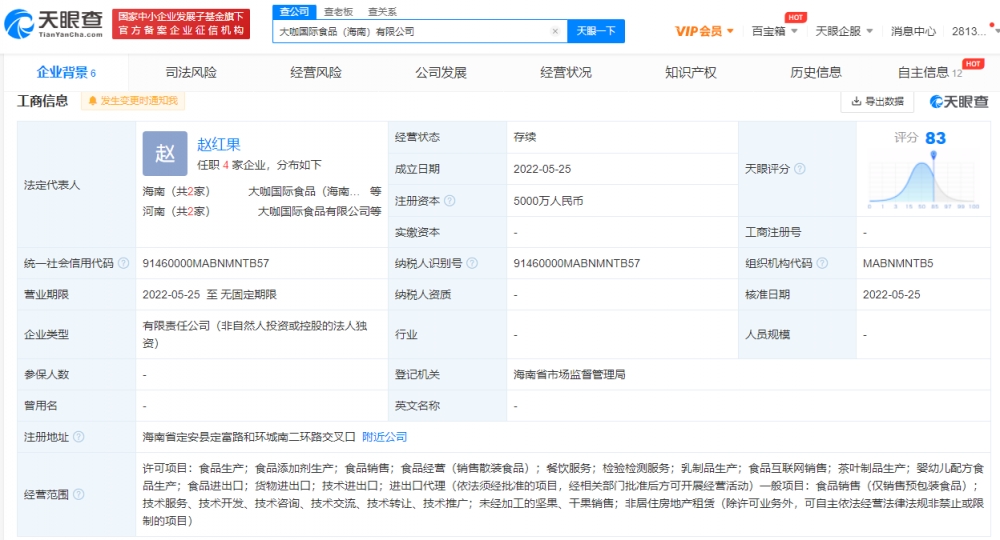This screenshot has height=540, width=1000.
Task: Switch to the 查公司 search tab
Action: [x=294, y=11]
